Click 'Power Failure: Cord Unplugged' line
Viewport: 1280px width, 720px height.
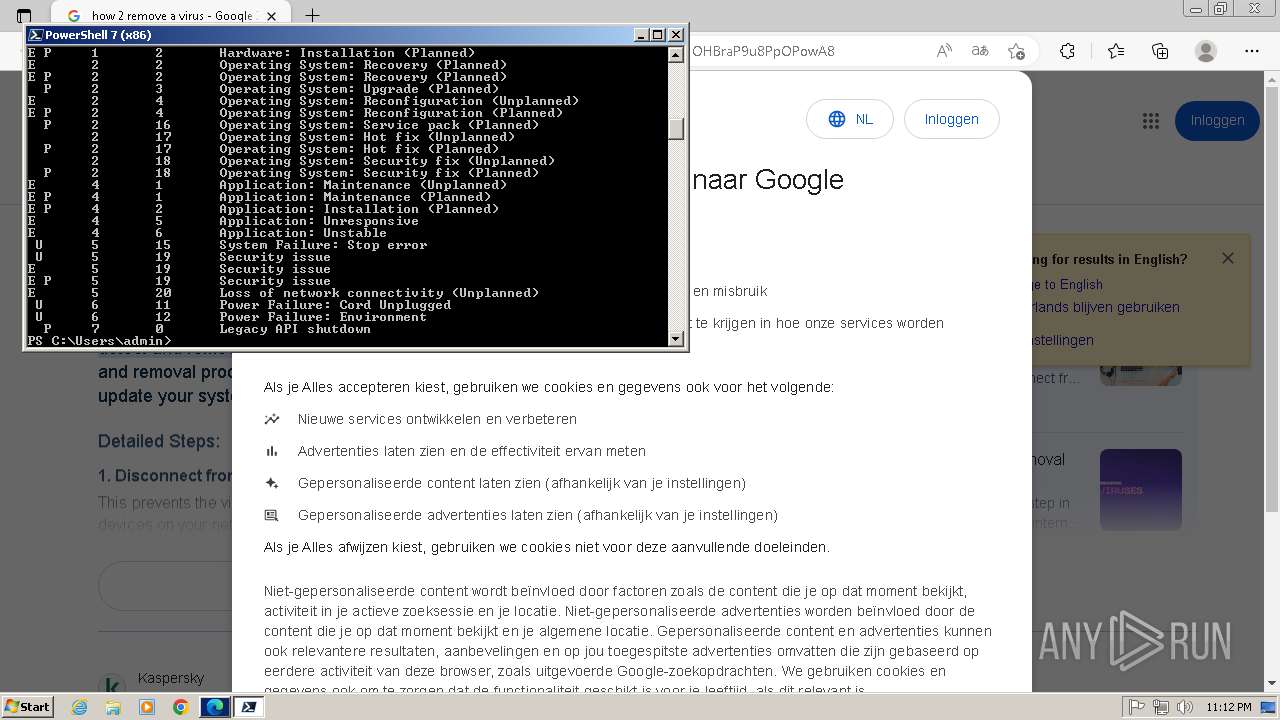click(335, 305)
